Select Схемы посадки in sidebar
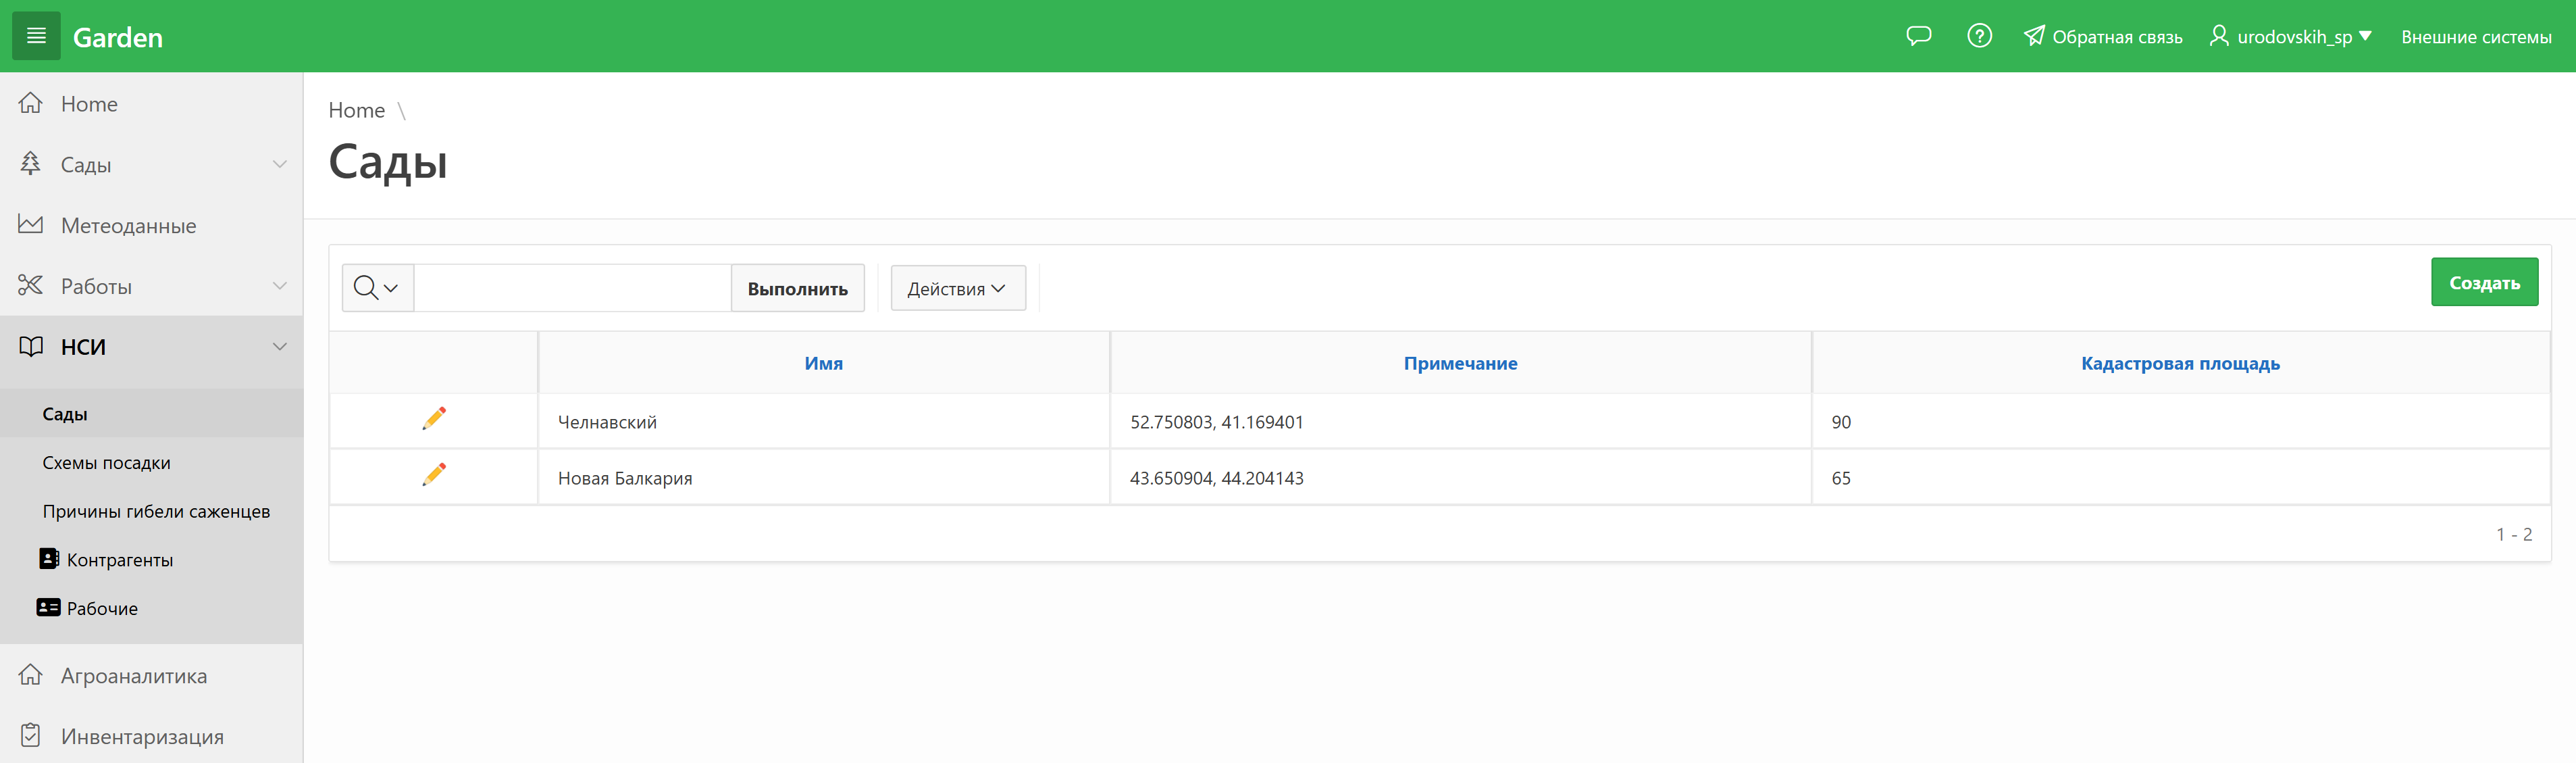Image resolution: width=2576 pixels, height=763 pixels. point(107,463)
